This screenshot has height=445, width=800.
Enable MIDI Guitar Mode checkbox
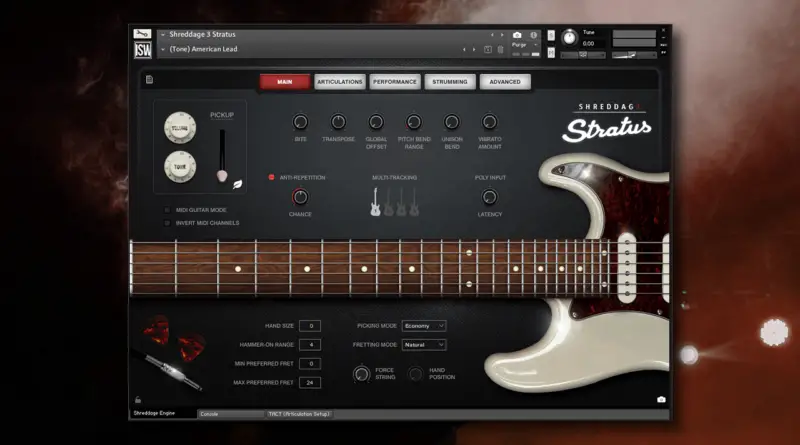point(167,210)
